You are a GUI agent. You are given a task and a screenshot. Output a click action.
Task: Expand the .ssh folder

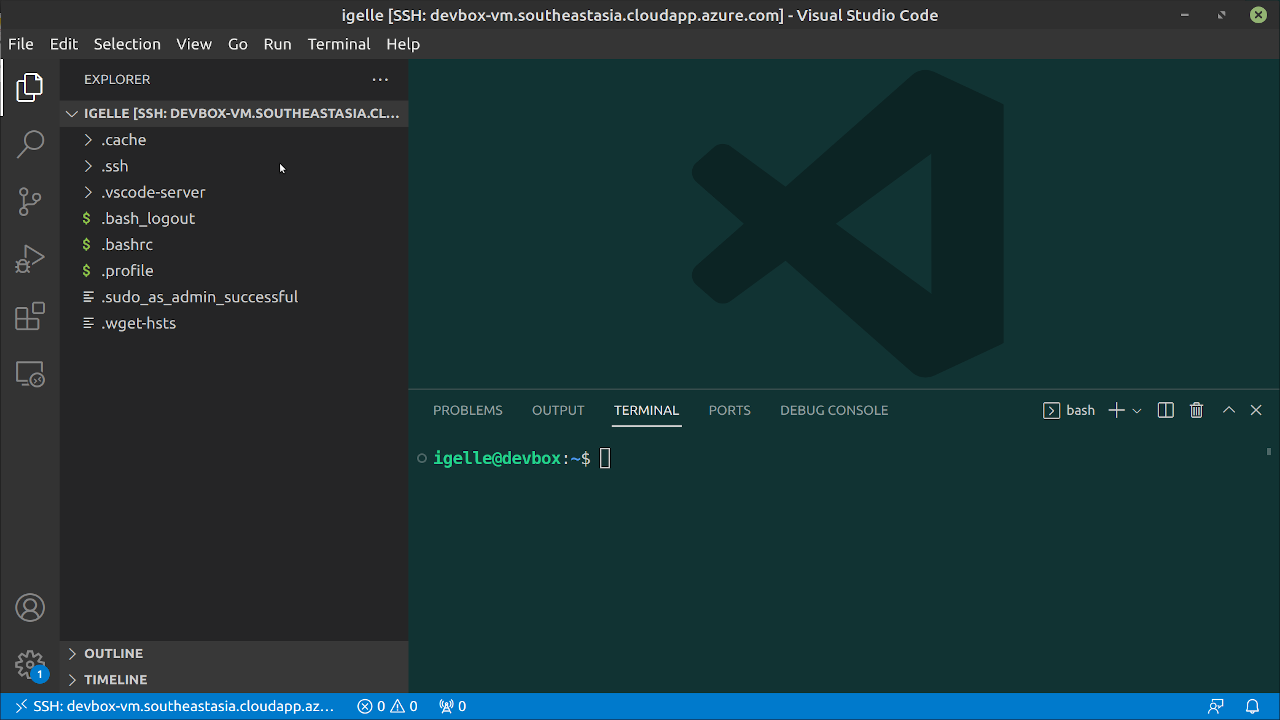(234, 166)
